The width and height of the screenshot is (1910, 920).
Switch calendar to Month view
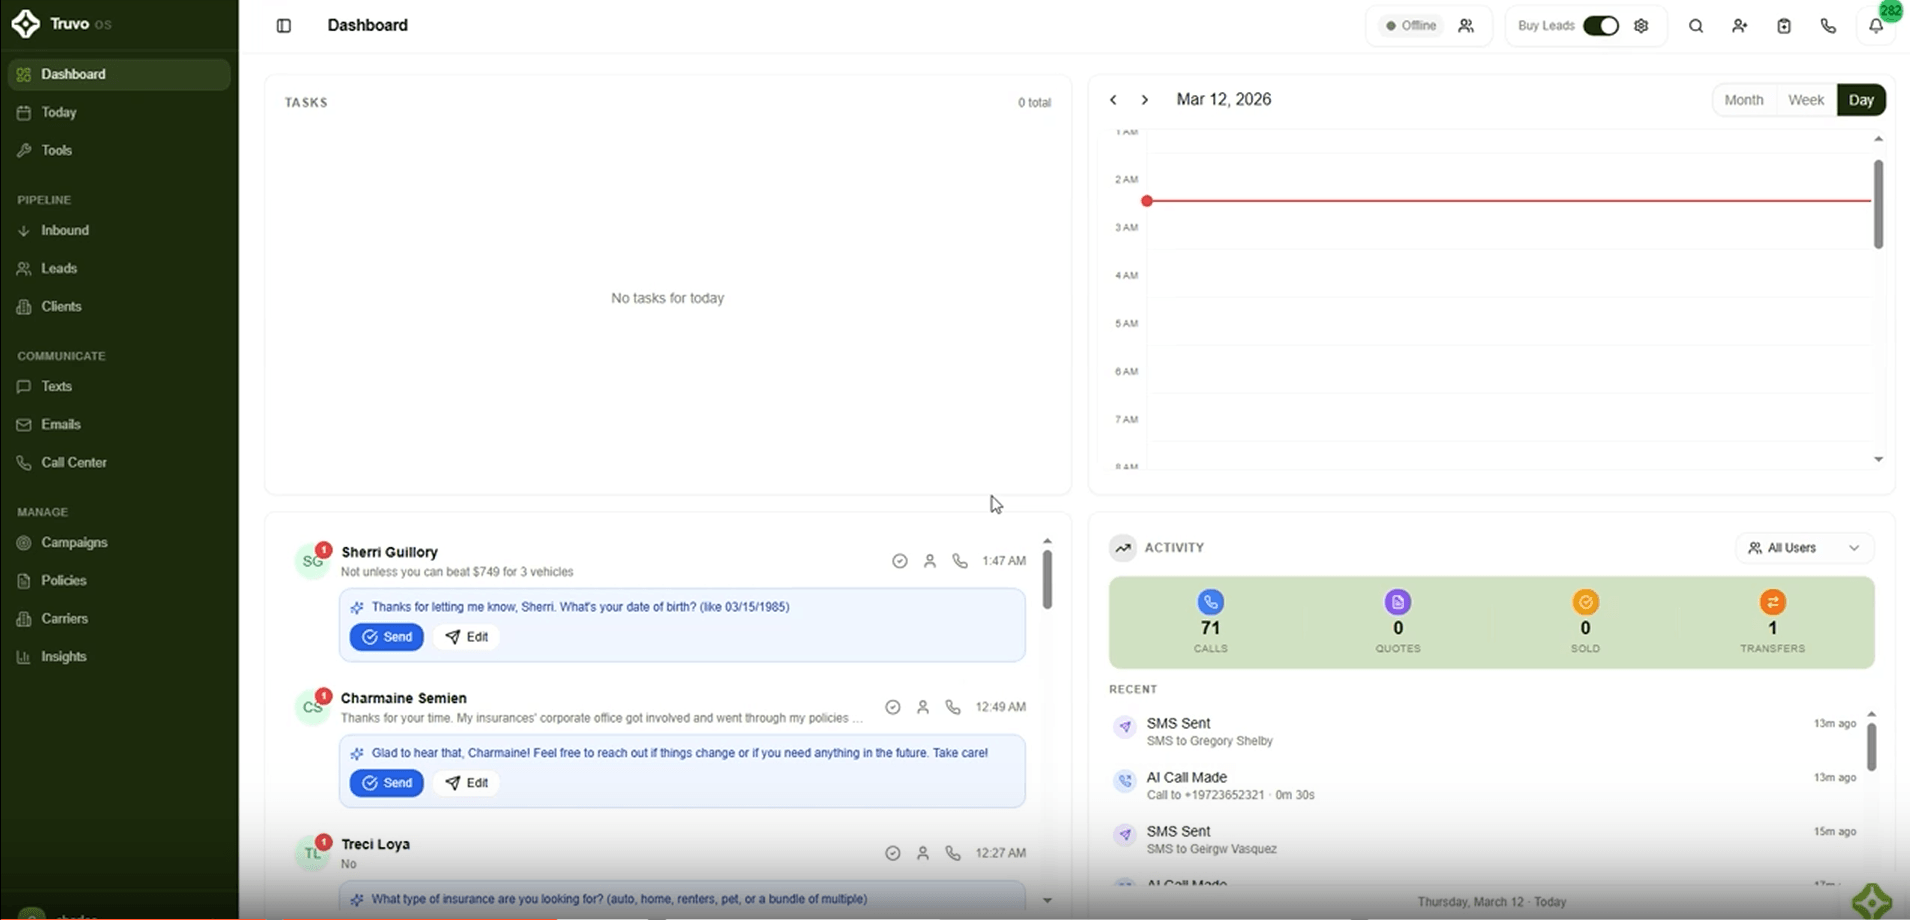coord(1744,100)
